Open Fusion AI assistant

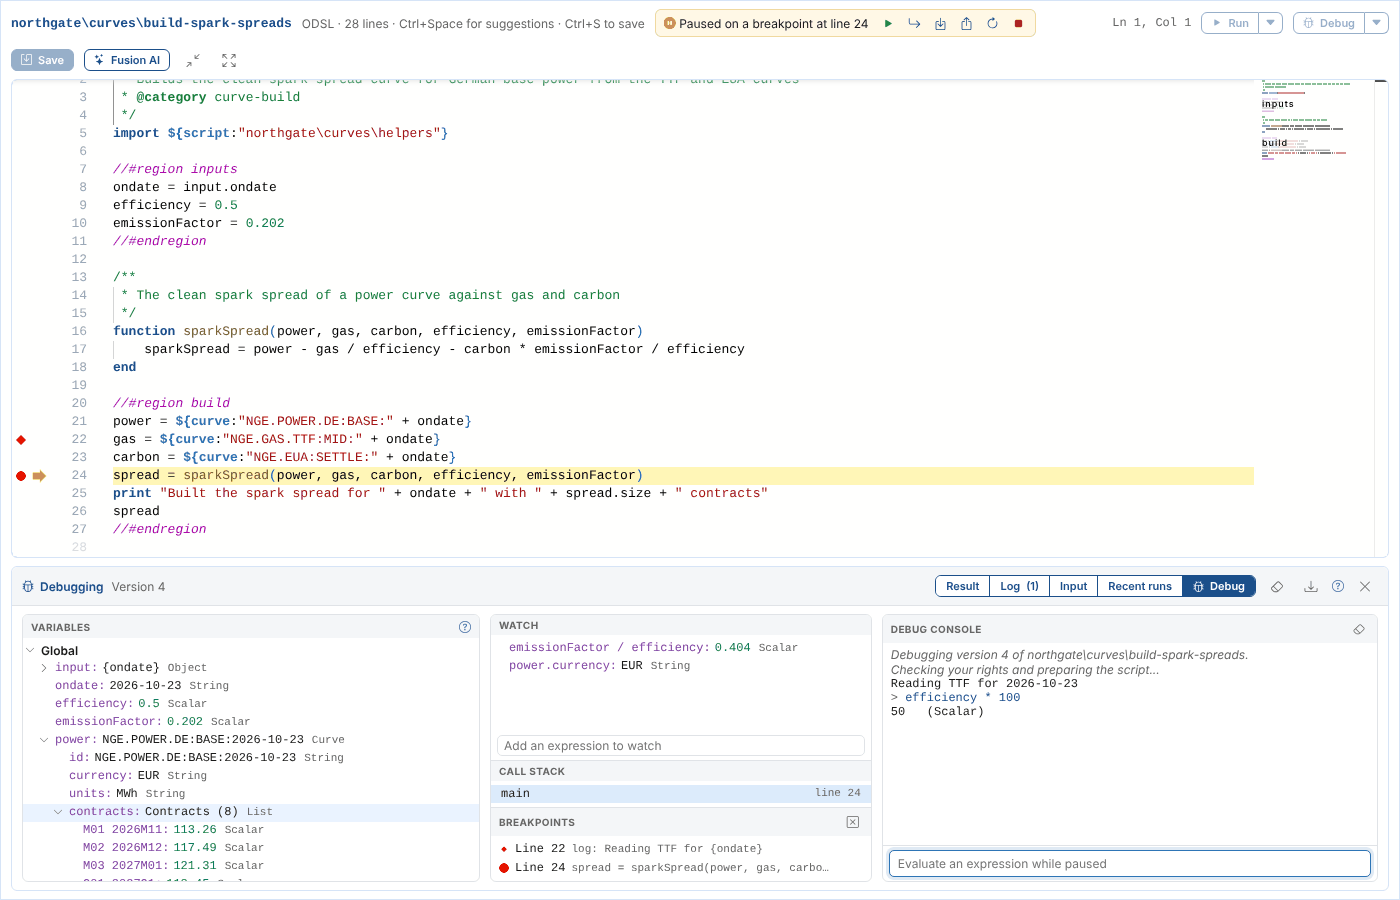(x=127, y=60)
